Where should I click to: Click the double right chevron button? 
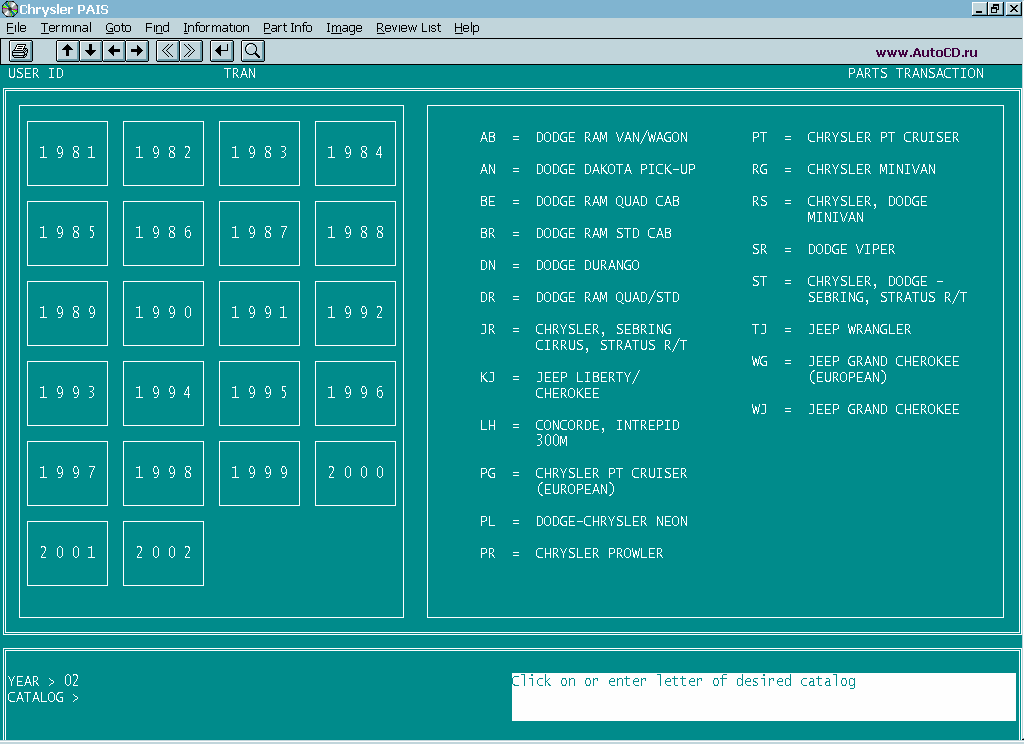click(x=191, y=51)
